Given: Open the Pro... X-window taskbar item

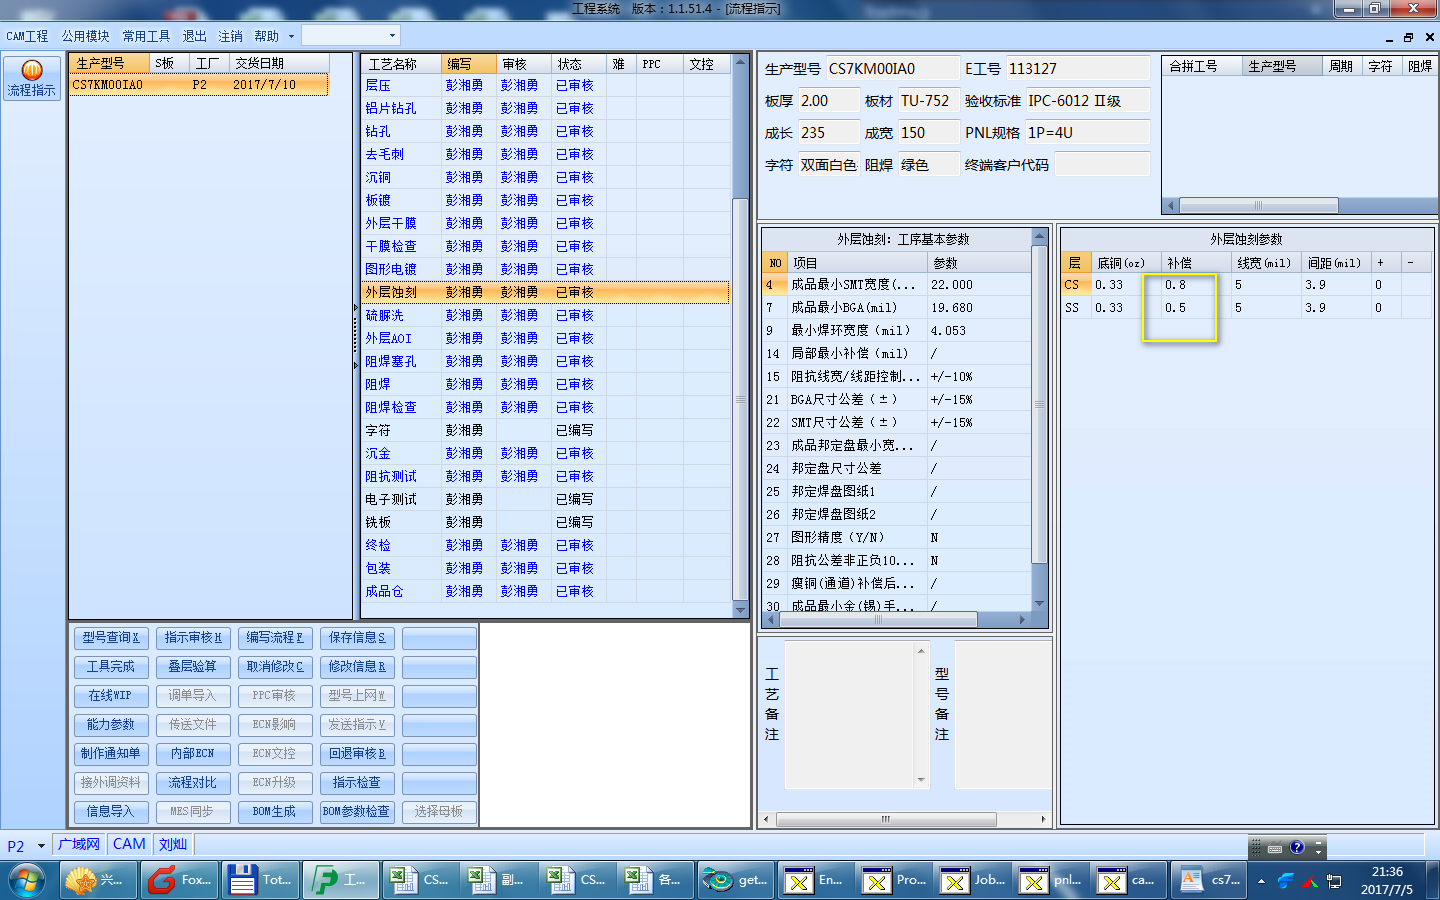Looking at the screenshot, I should (x=893, y=881).
